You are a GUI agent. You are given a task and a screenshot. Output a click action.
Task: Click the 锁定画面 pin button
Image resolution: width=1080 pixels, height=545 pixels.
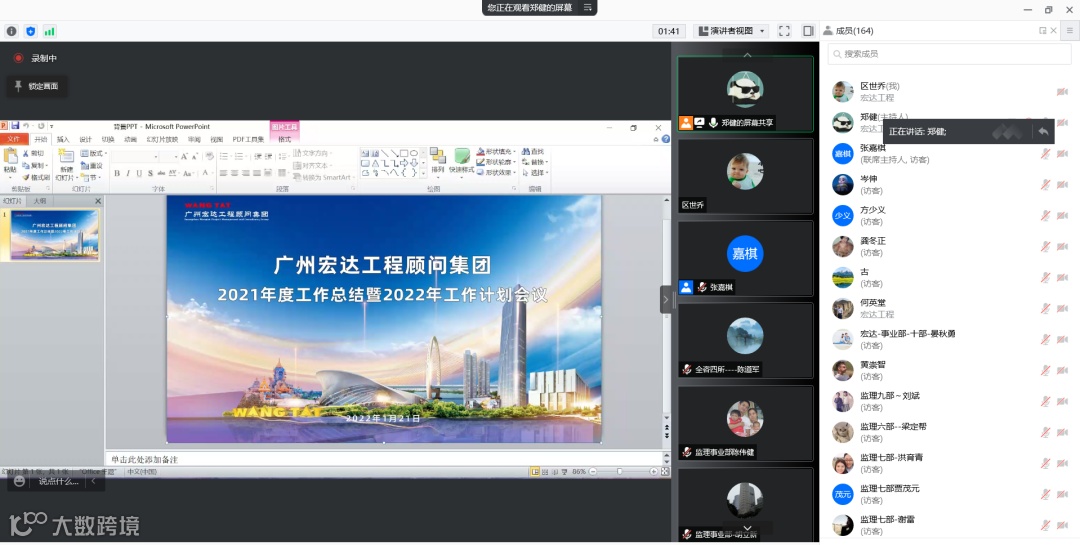(37, 86)
